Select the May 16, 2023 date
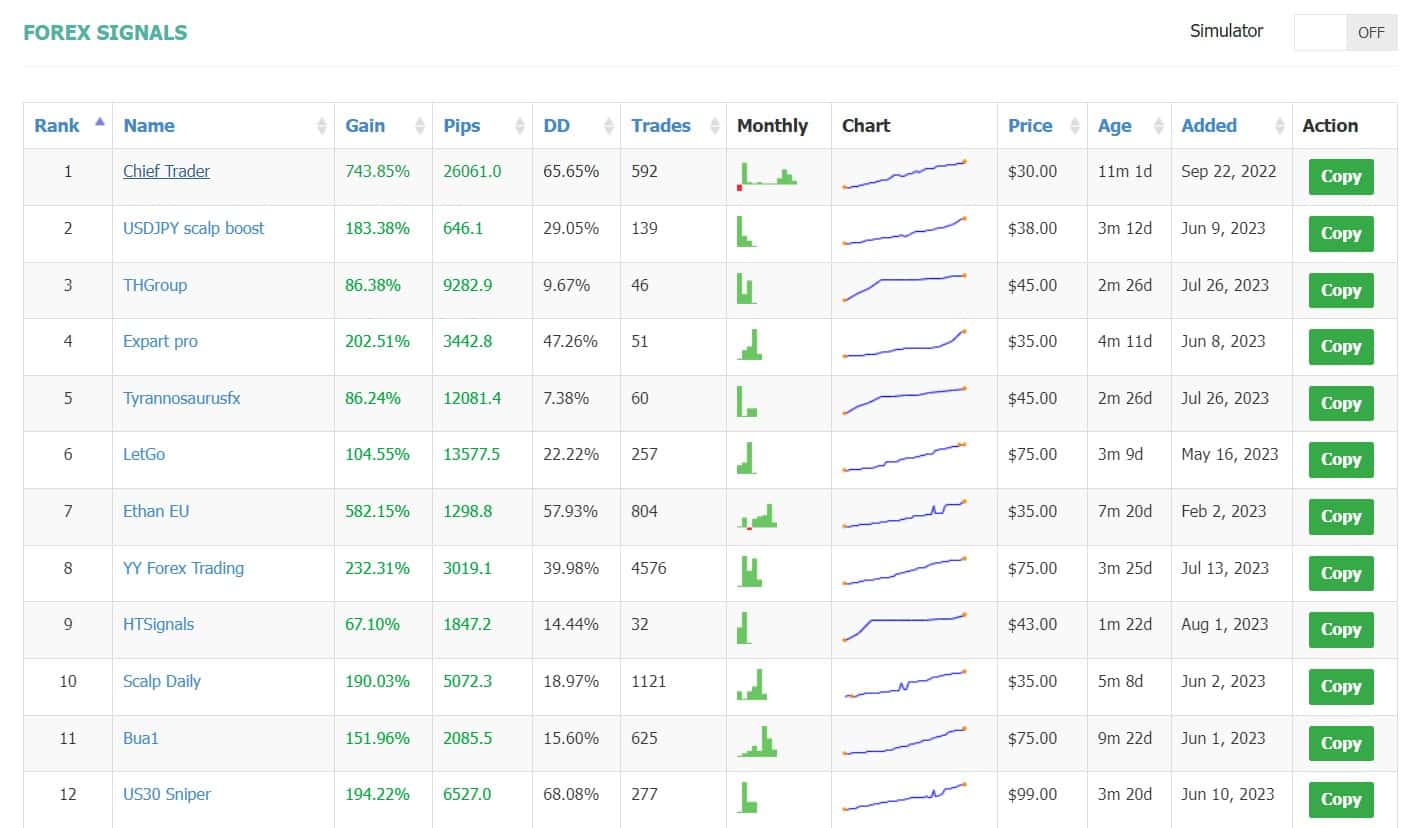1416x828 pixels. pyautogui.click(x=1230, y=454)
